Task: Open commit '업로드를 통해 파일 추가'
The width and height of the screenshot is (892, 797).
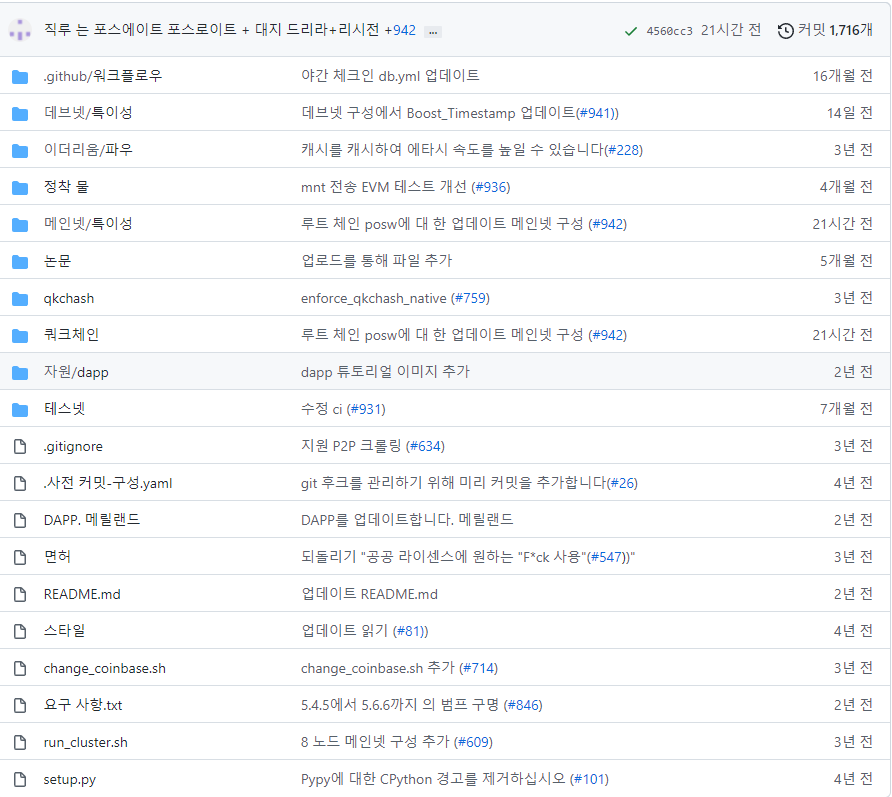Action: (377, 261)
